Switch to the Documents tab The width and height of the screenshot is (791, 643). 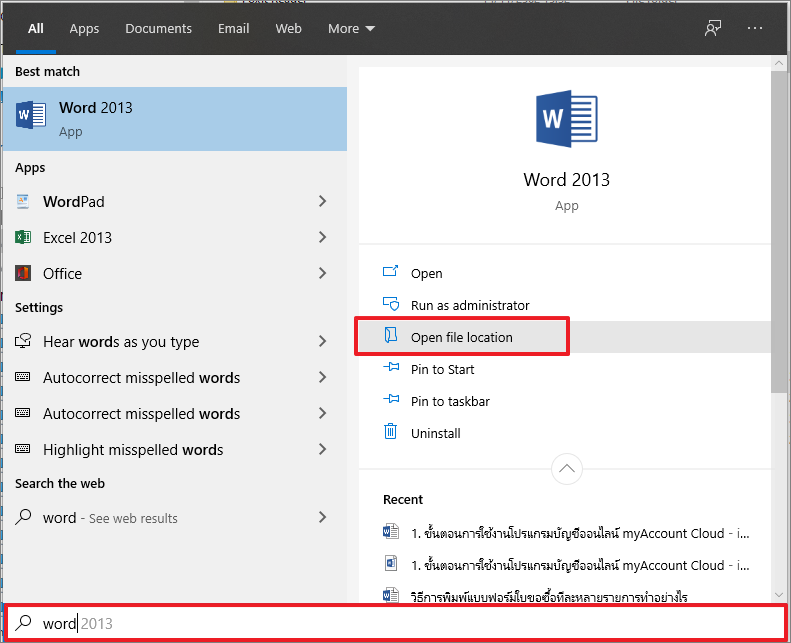tap(158, 29)
